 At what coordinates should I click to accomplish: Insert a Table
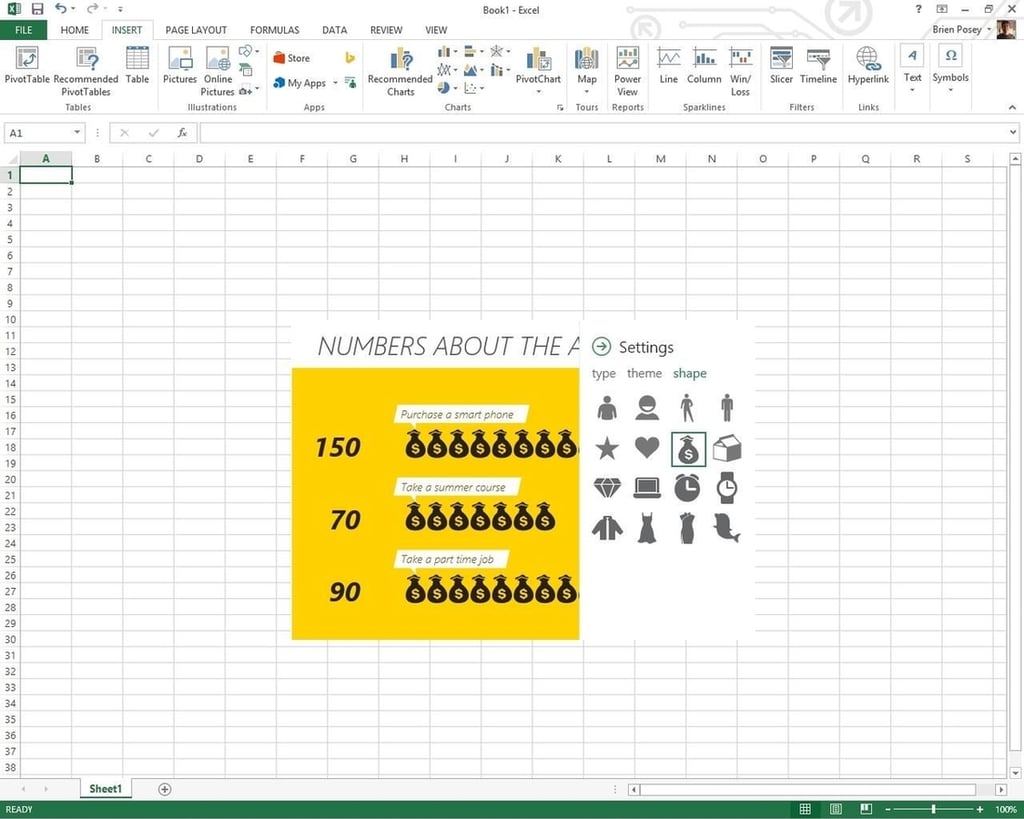tap(137, 65)
